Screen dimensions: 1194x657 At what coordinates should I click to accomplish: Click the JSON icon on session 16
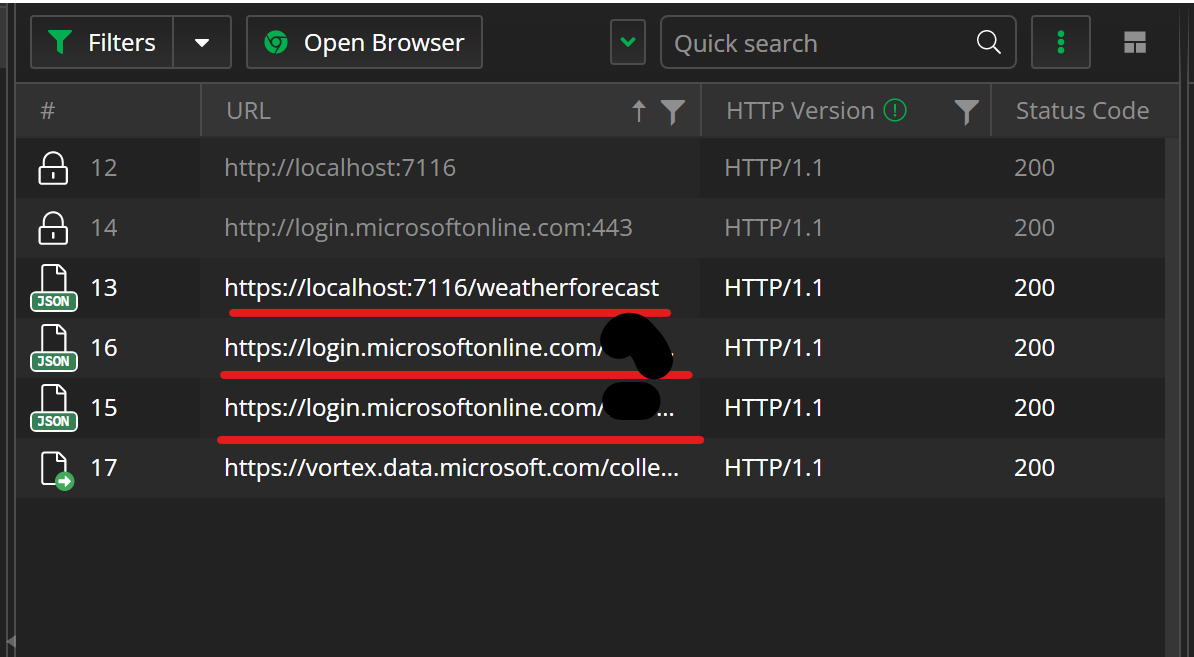pyautogui.click(x=53, y=348)
